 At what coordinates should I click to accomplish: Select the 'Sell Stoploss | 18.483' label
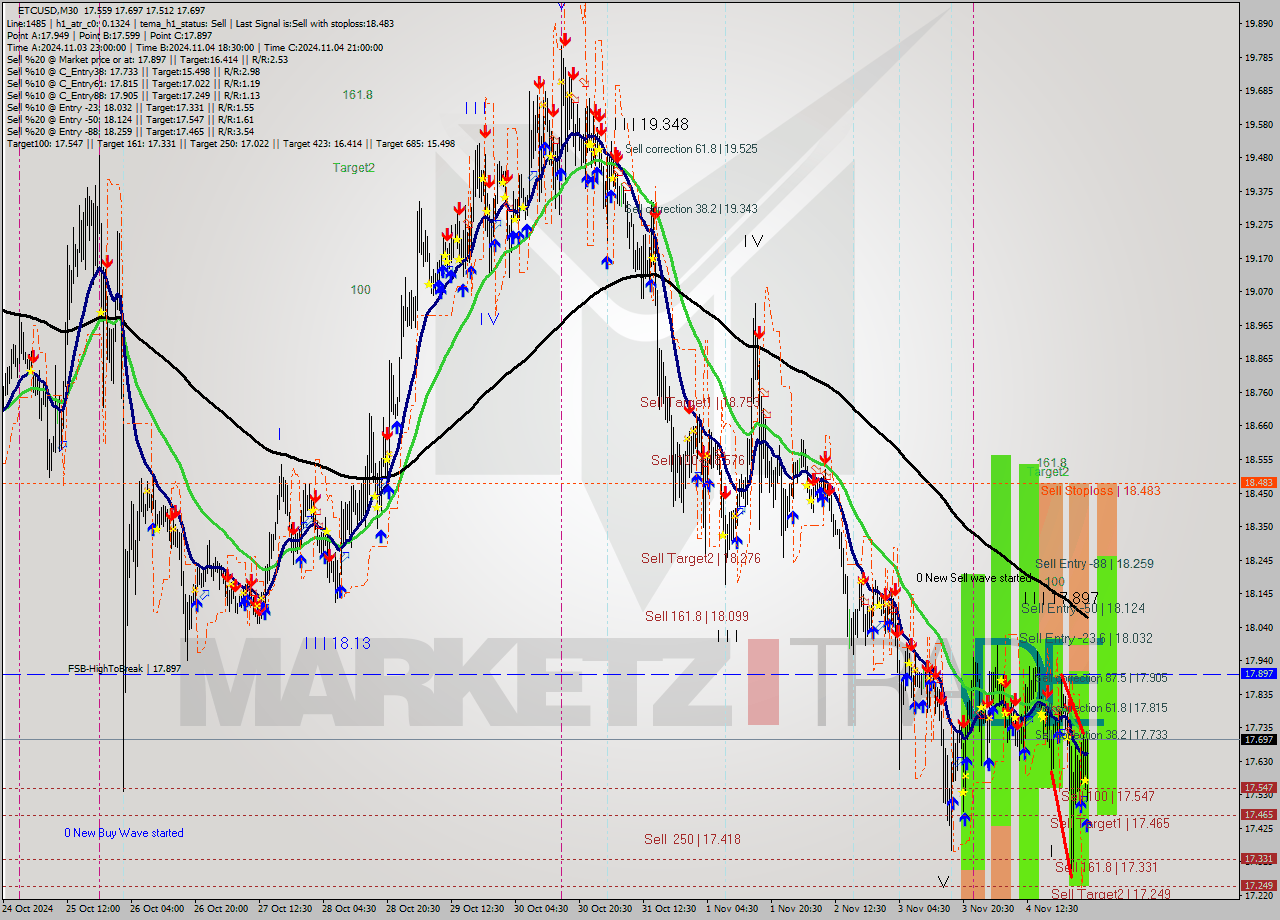[x=1100, y=491]
